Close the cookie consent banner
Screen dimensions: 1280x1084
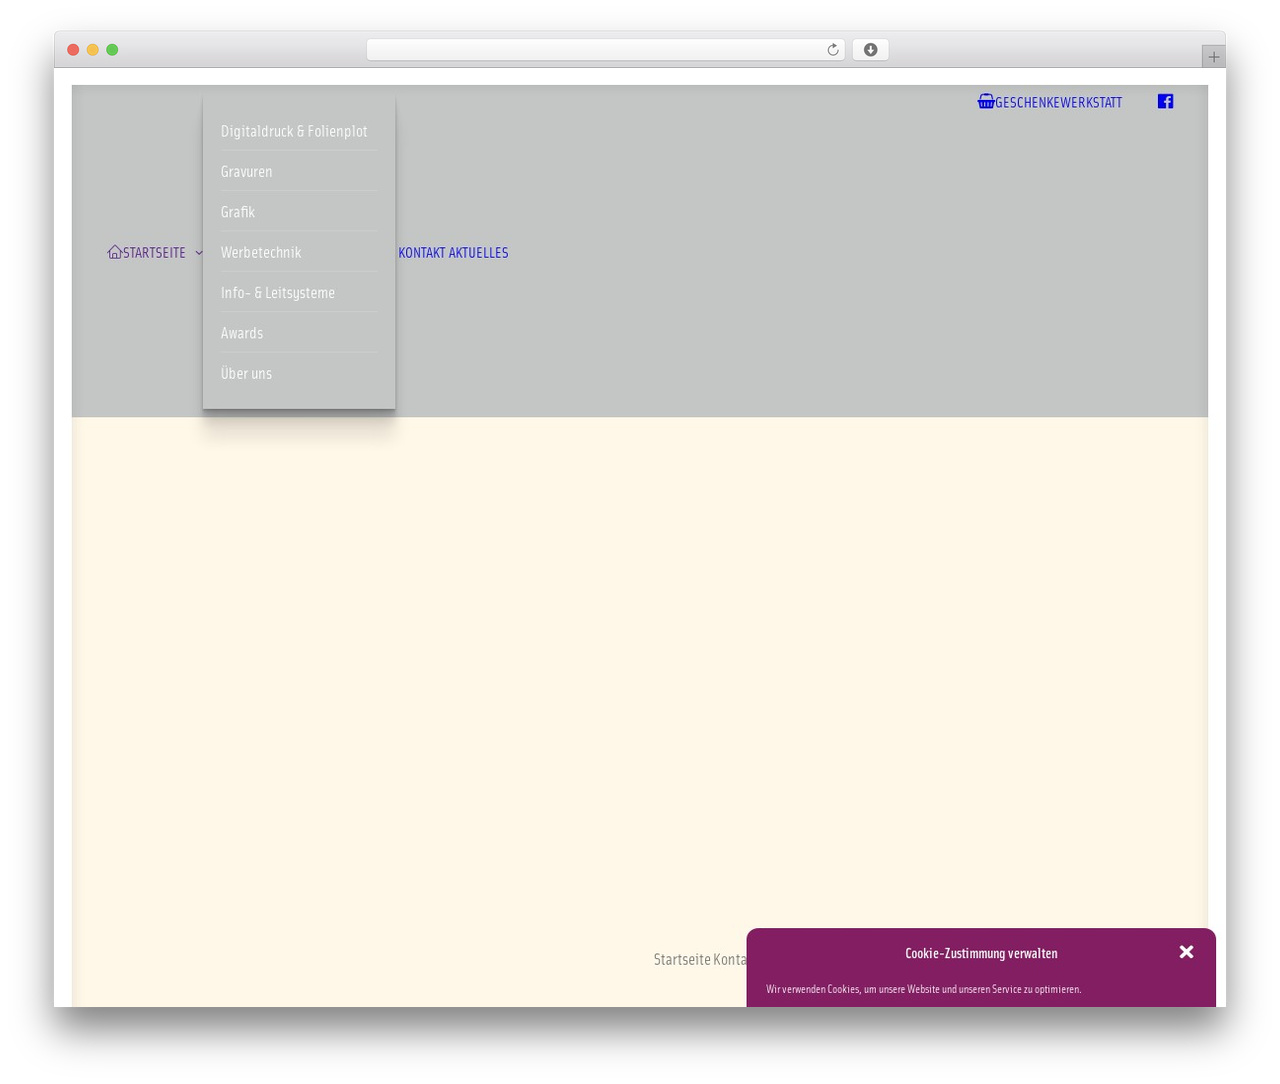click(1186, 952)
